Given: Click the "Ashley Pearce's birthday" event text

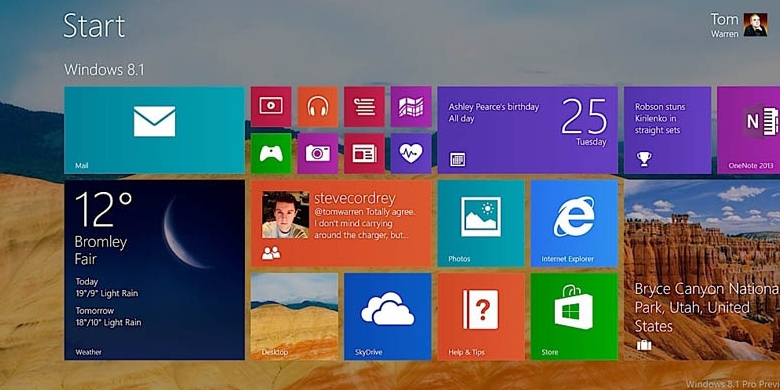Looking at the screenshot, I should click(493, 107).
